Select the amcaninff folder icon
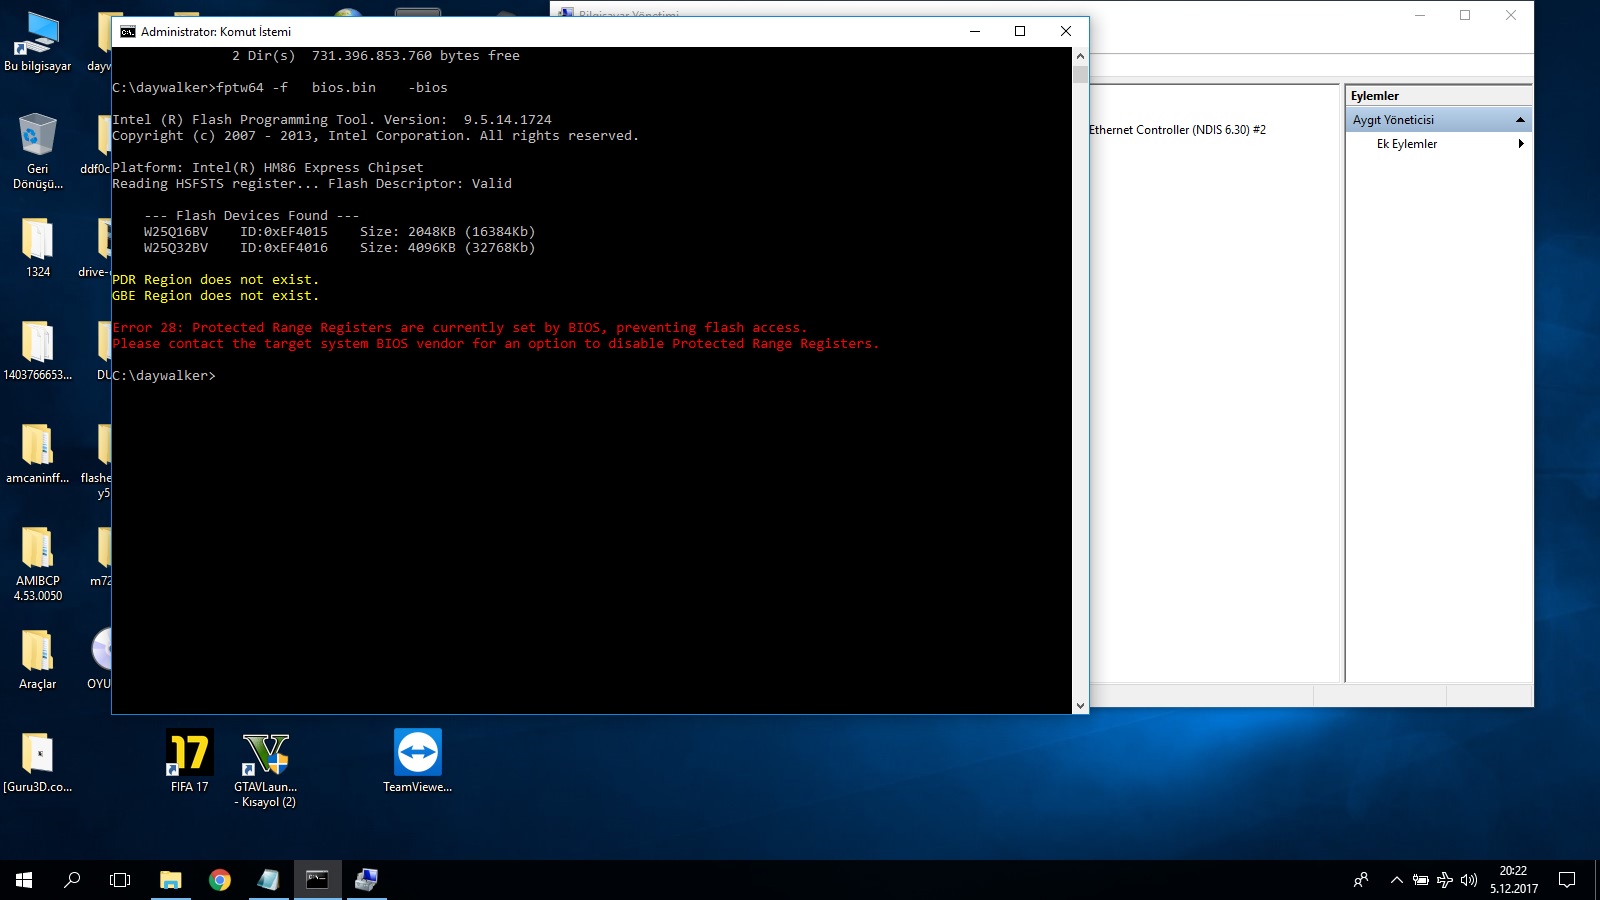The height and width of the screenshot is (900, 1600). pos(38,454)
